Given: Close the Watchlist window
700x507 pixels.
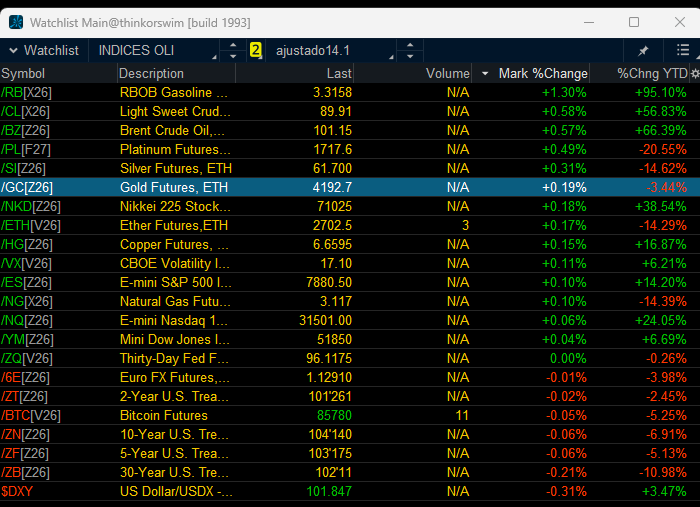Looking at the screenshot, I should pos(679,22).
